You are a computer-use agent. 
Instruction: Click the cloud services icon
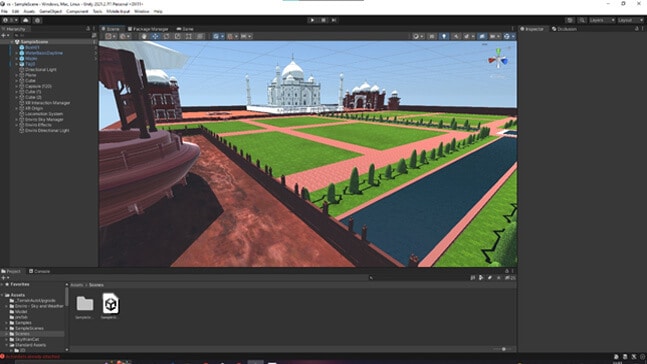26,20
